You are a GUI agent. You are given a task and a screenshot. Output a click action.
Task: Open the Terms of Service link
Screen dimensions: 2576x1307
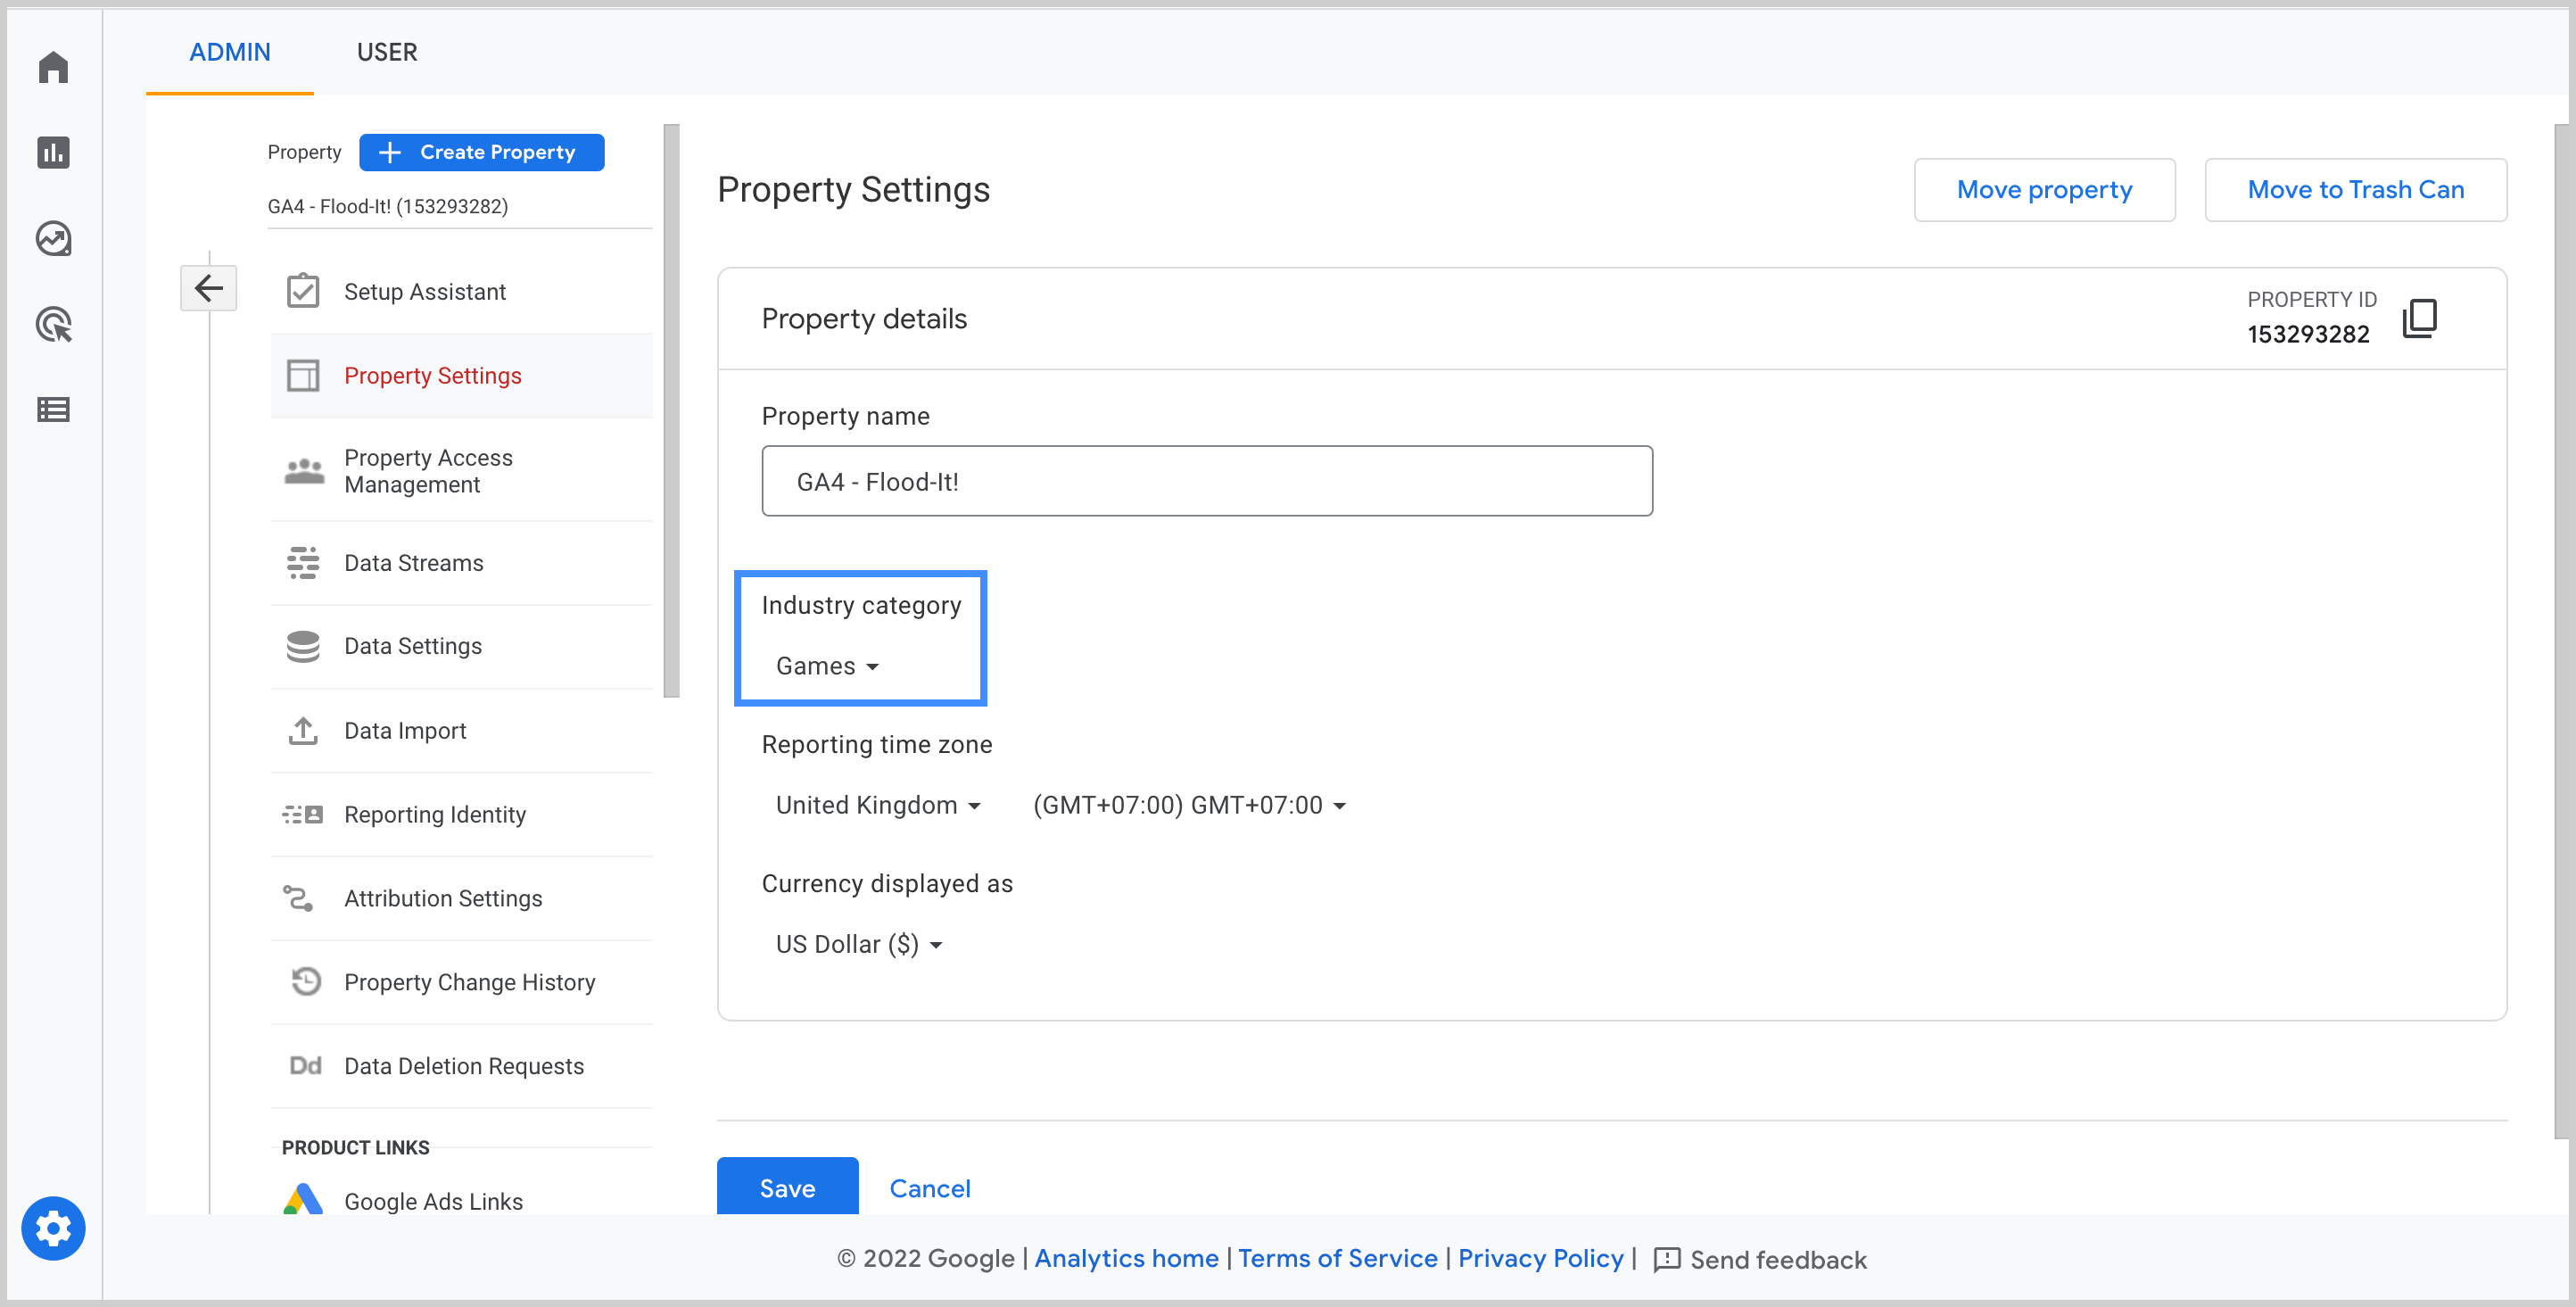pos(1337,1258)
